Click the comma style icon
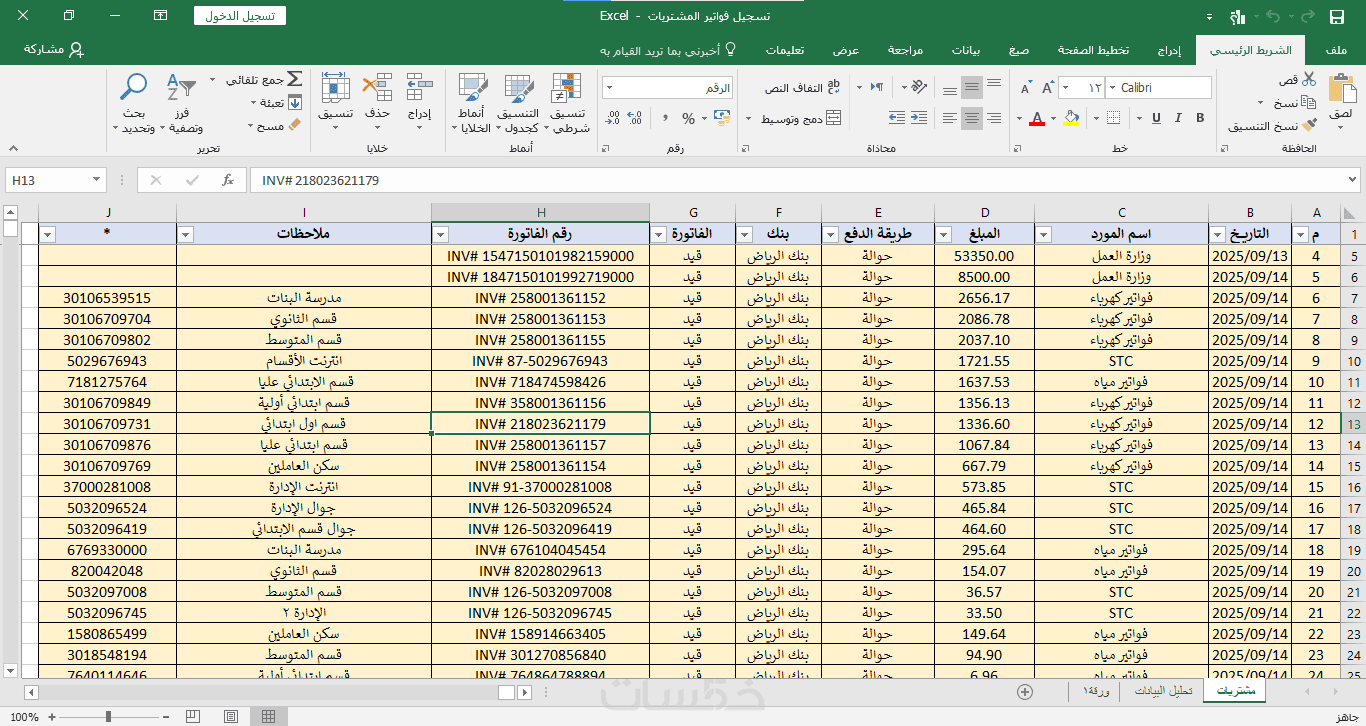This screenshot has width=1366, height=726. (665, 118)
